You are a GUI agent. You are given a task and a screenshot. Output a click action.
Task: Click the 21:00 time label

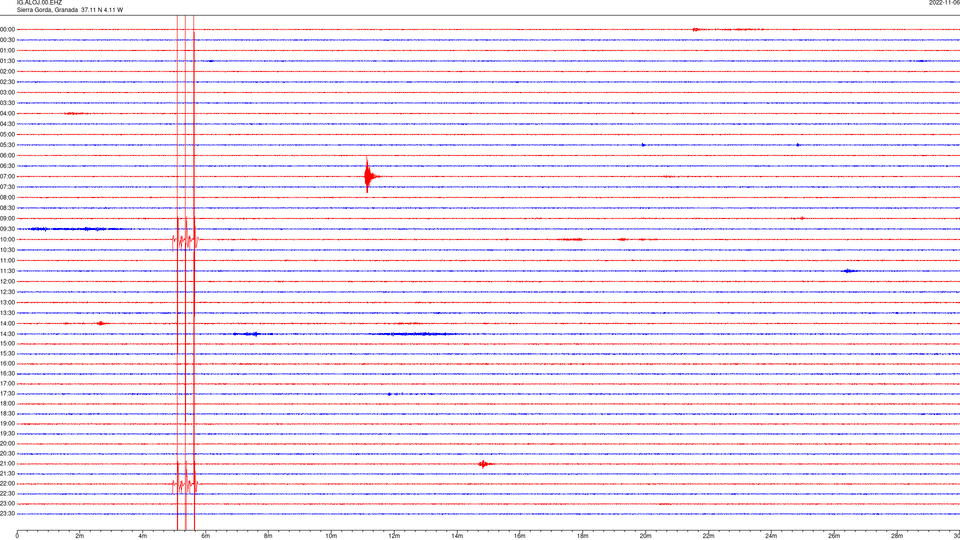click(x=8, y=463)
